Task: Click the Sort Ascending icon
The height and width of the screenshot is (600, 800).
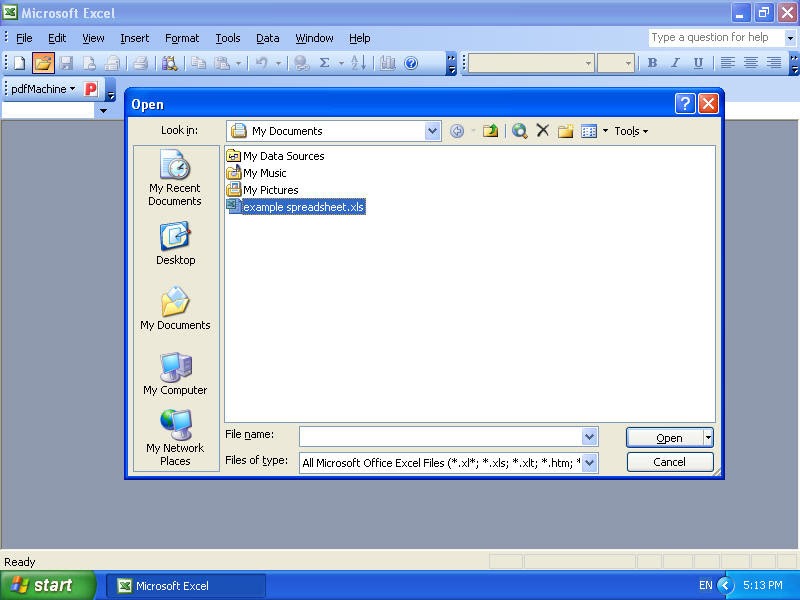Action: coord(357,62)
